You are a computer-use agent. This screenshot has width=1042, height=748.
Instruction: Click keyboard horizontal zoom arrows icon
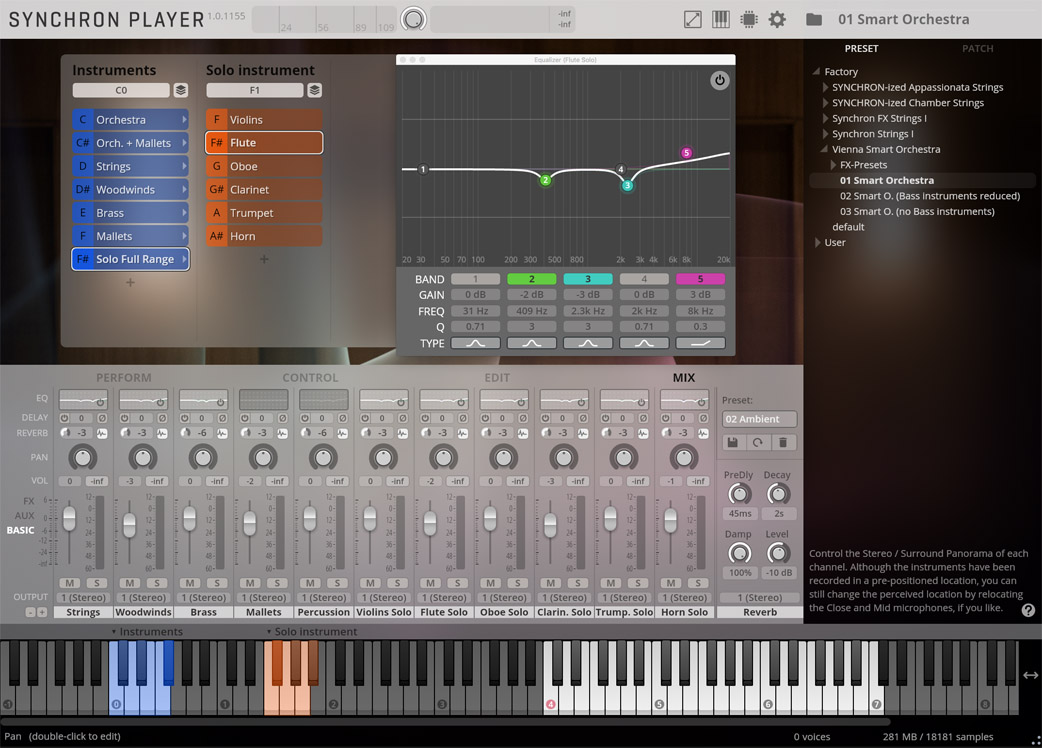(1030, 675)
